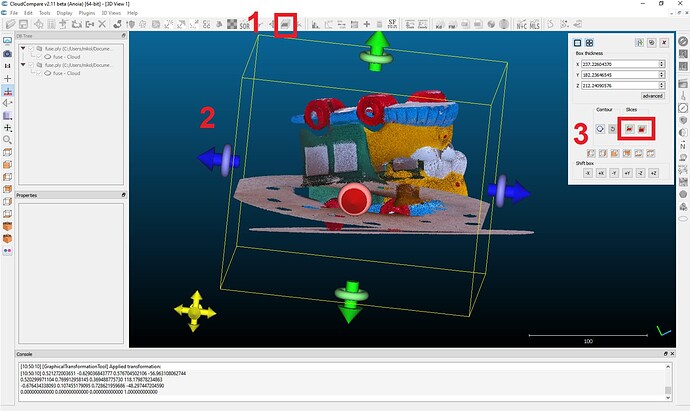Click the extract contour icon under Contour
690x411 pixels.
tap(600, 129)
